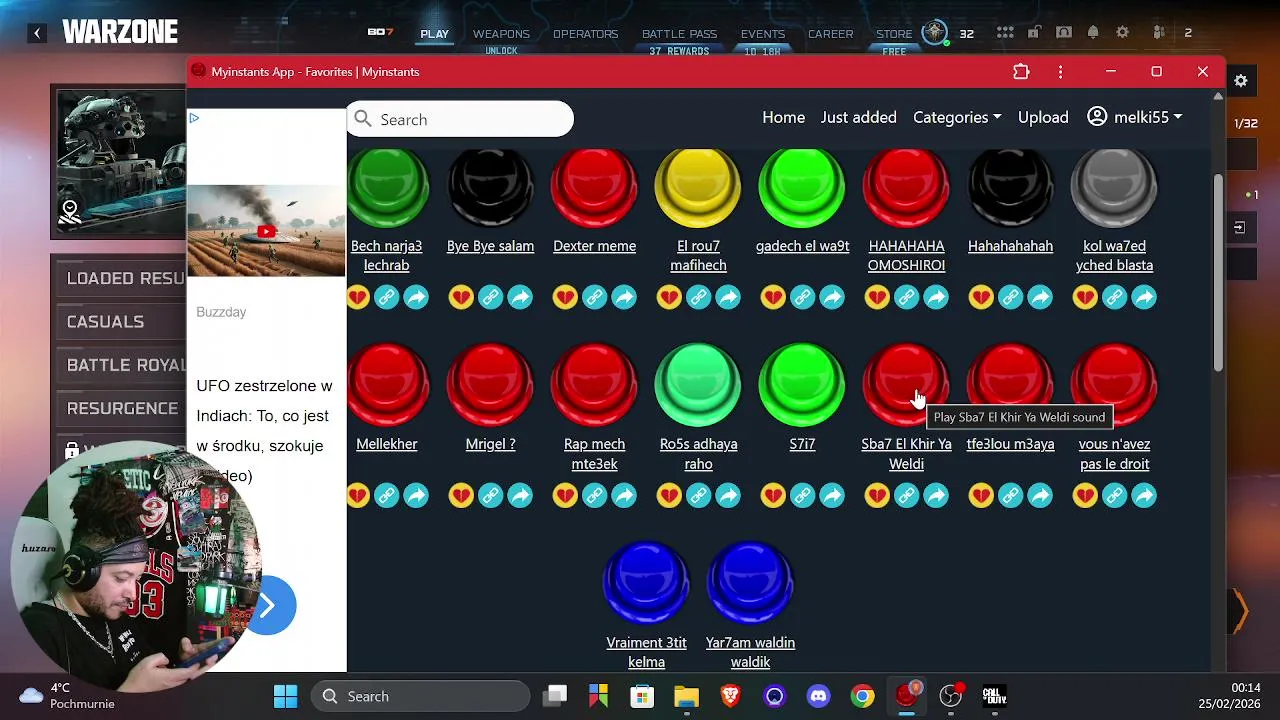Click the Windows taskbar Search box

[420, 696]
